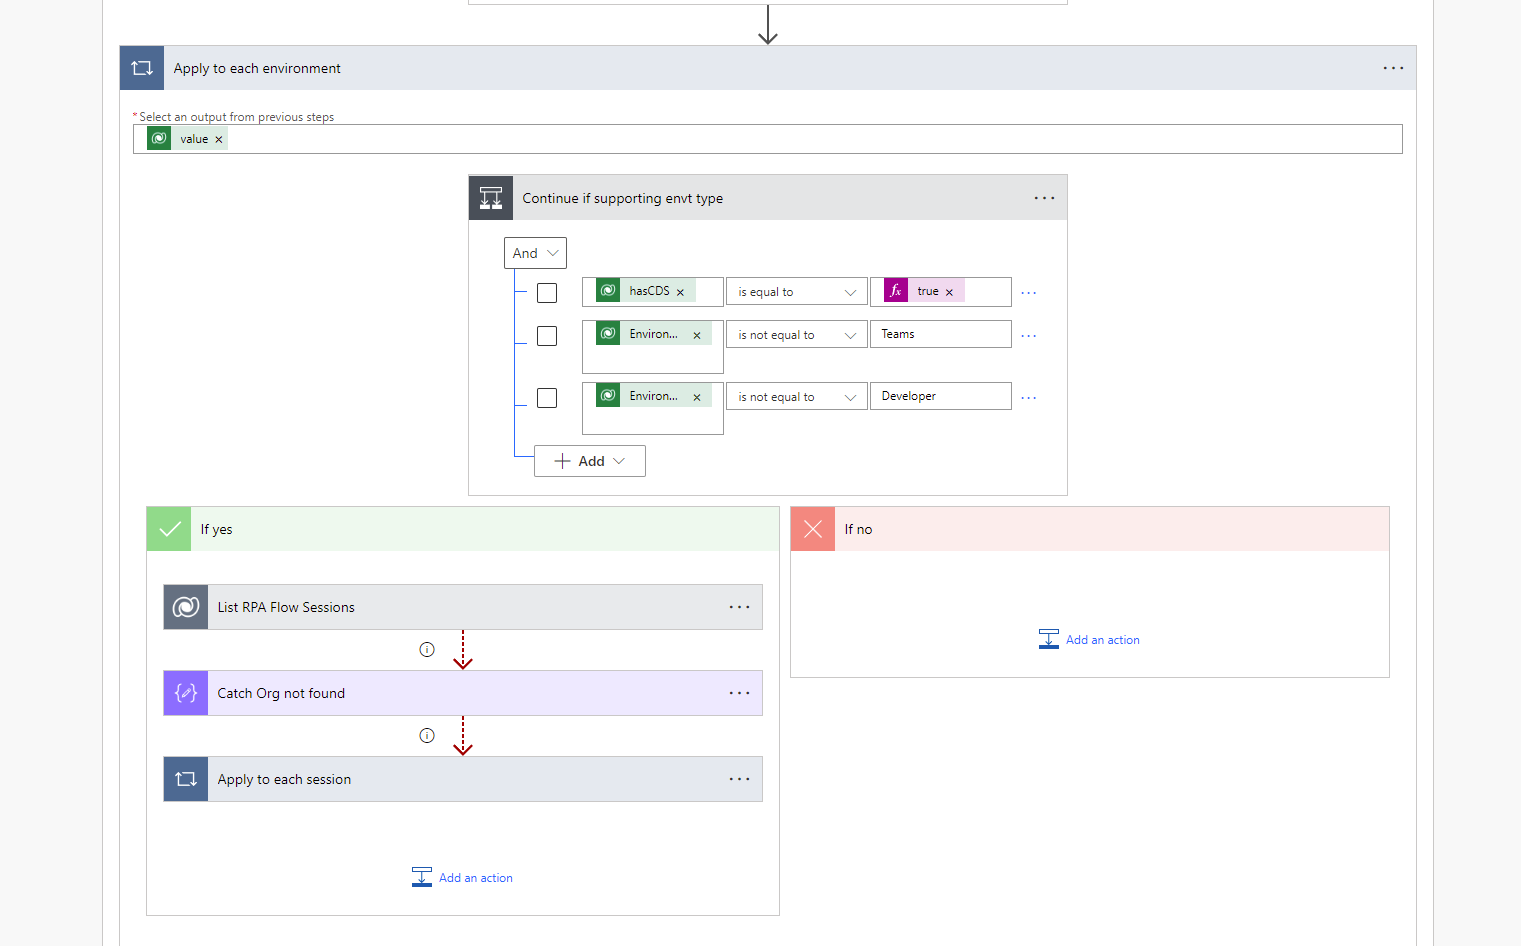Click Add an action in the If no branch

(x=1089, y=639)
